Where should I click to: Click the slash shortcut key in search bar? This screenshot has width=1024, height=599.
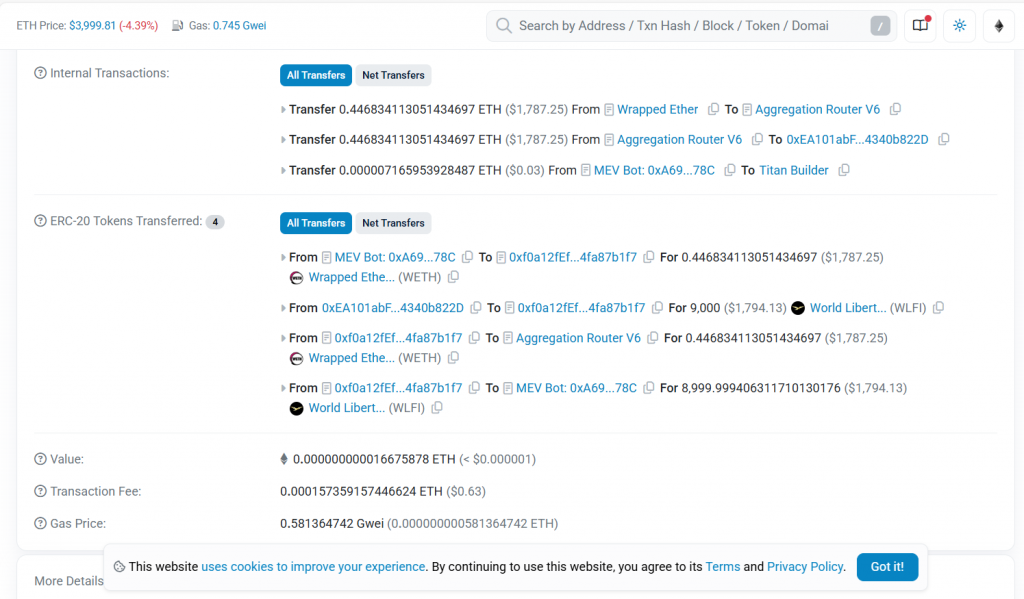tap(880, 25)
